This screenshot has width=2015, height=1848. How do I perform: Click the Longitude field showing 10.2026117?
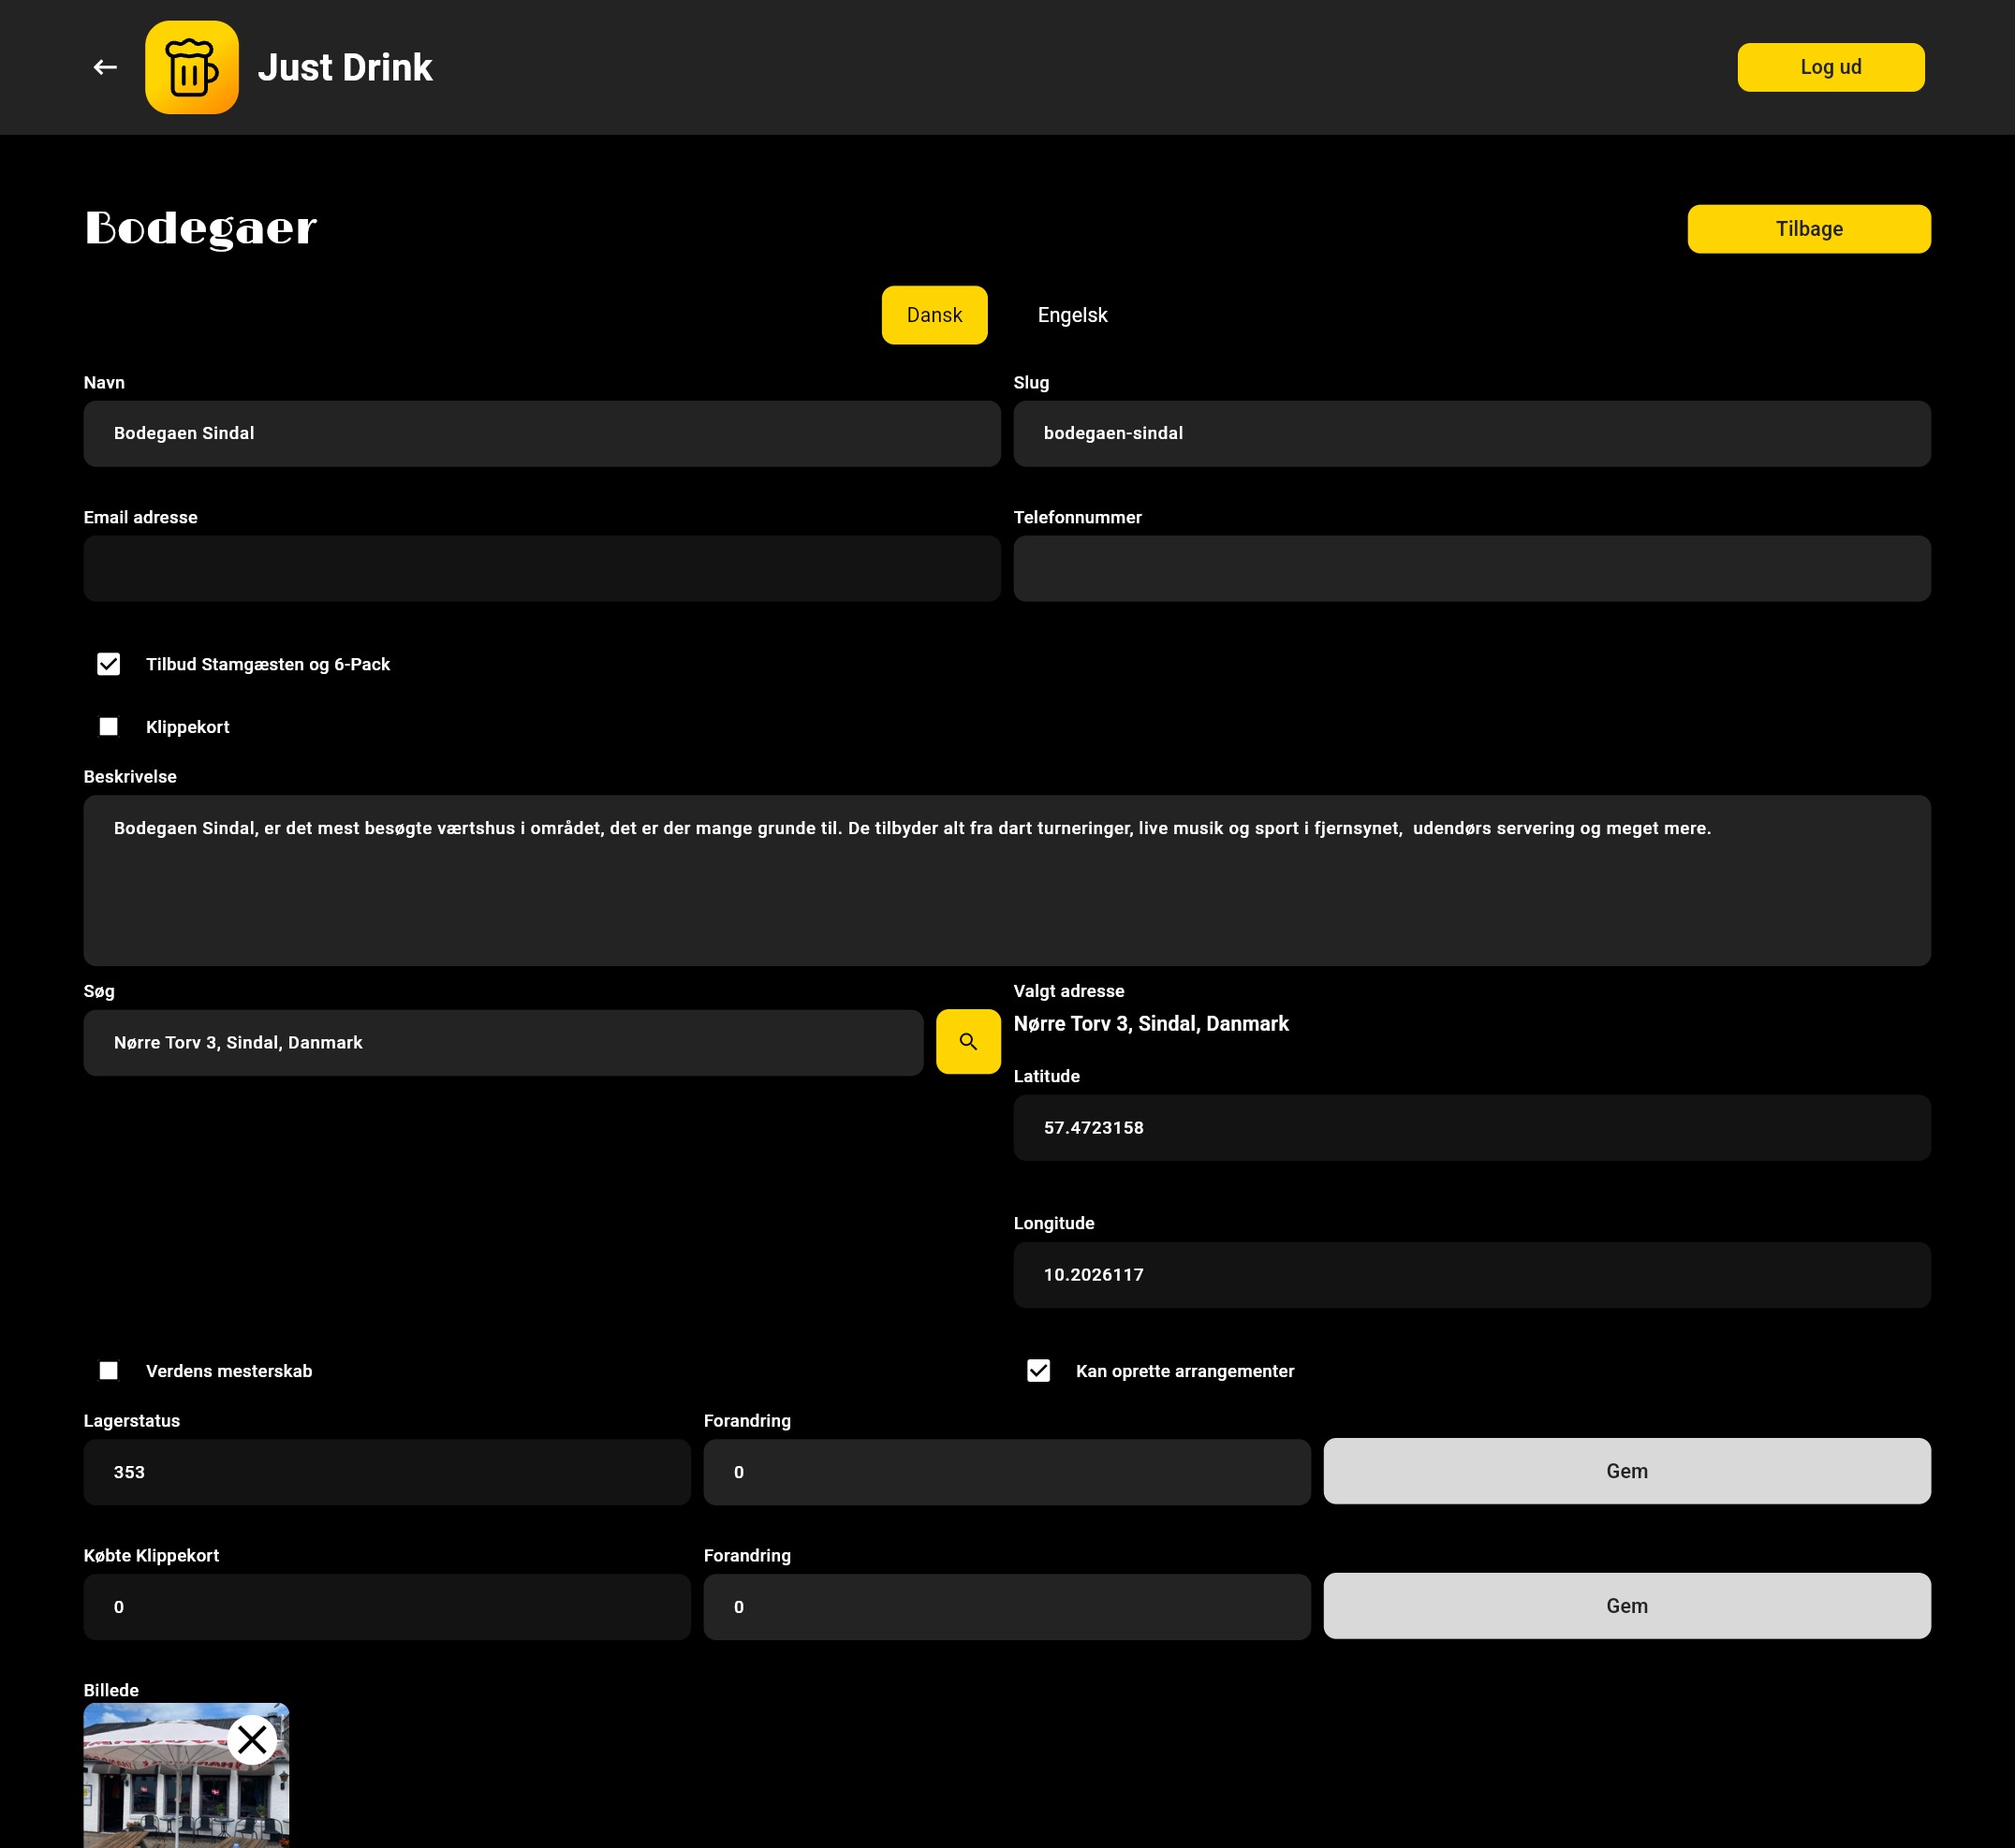click(x=1471, y=1274)
